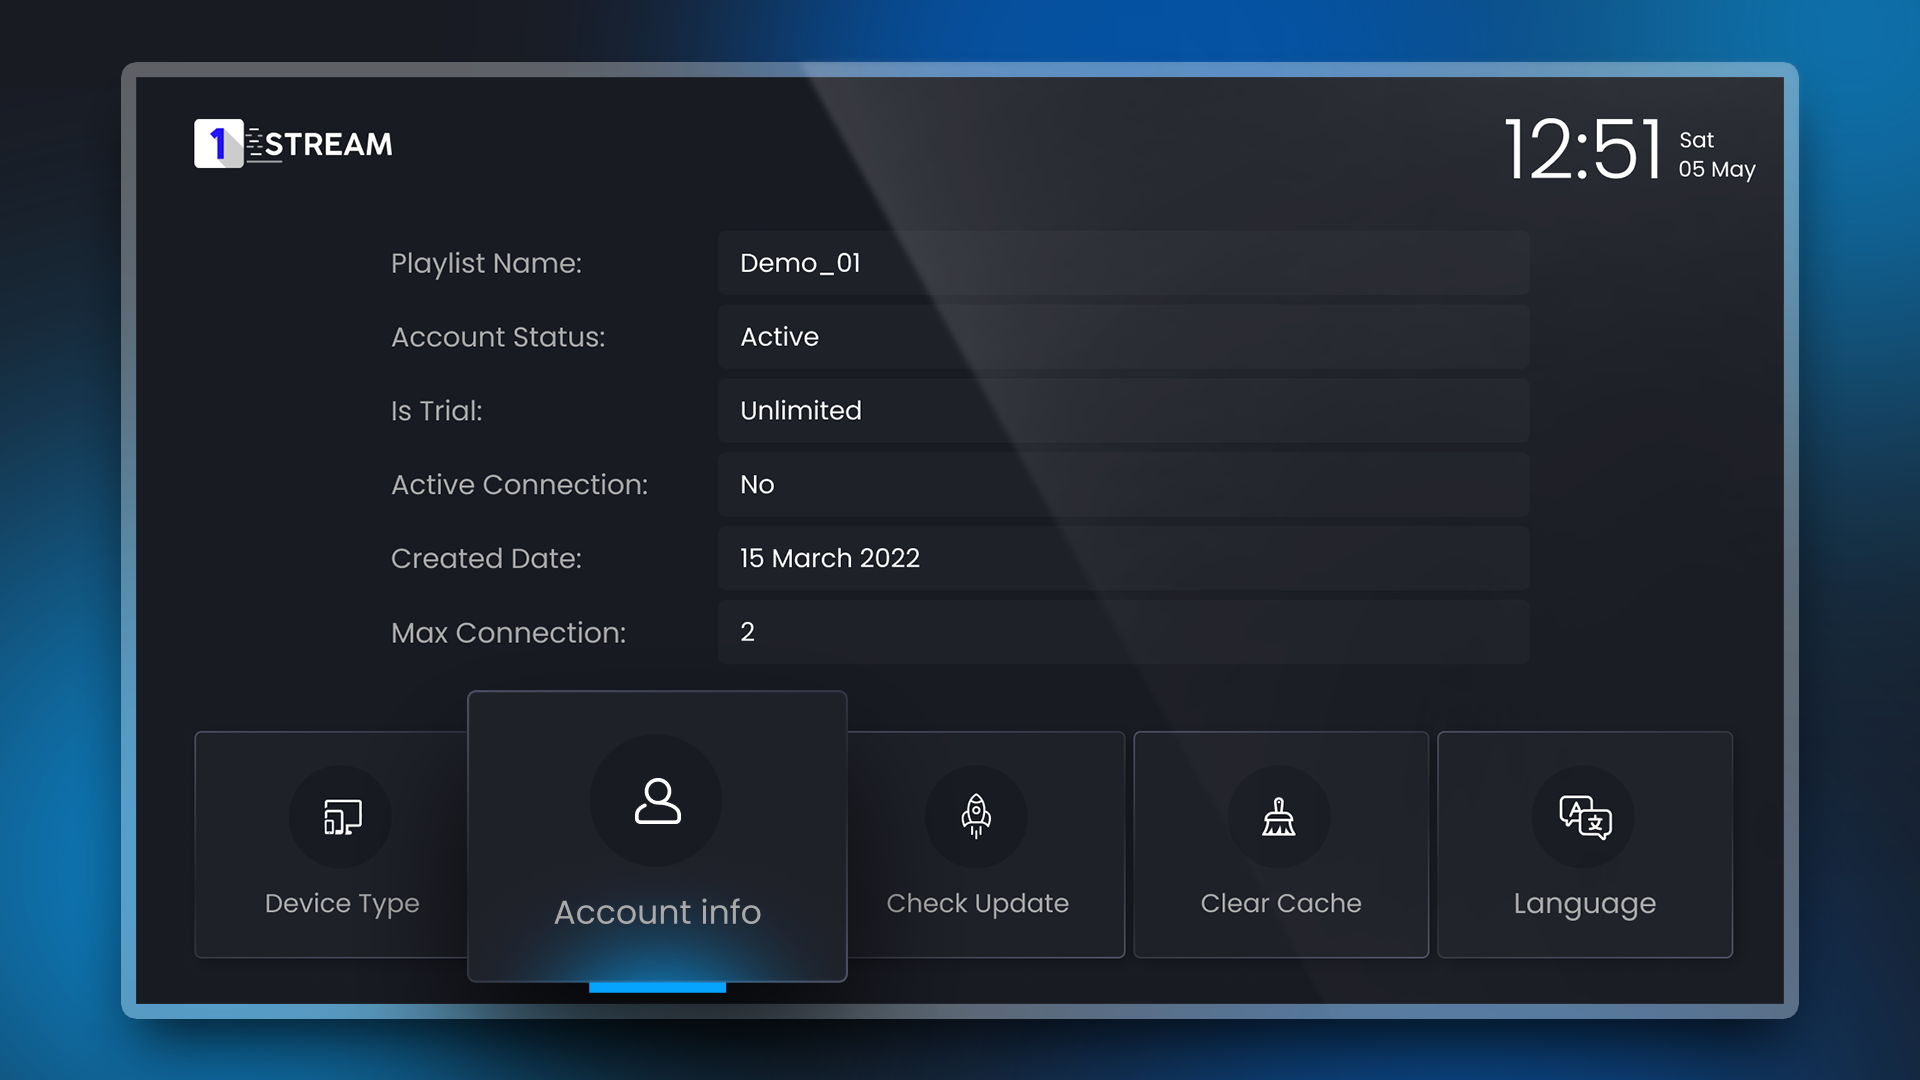Screen dimensions: 1920x1080
Task: Click the blue highlight bar under Account info
Action: click(x=657, y=986)
